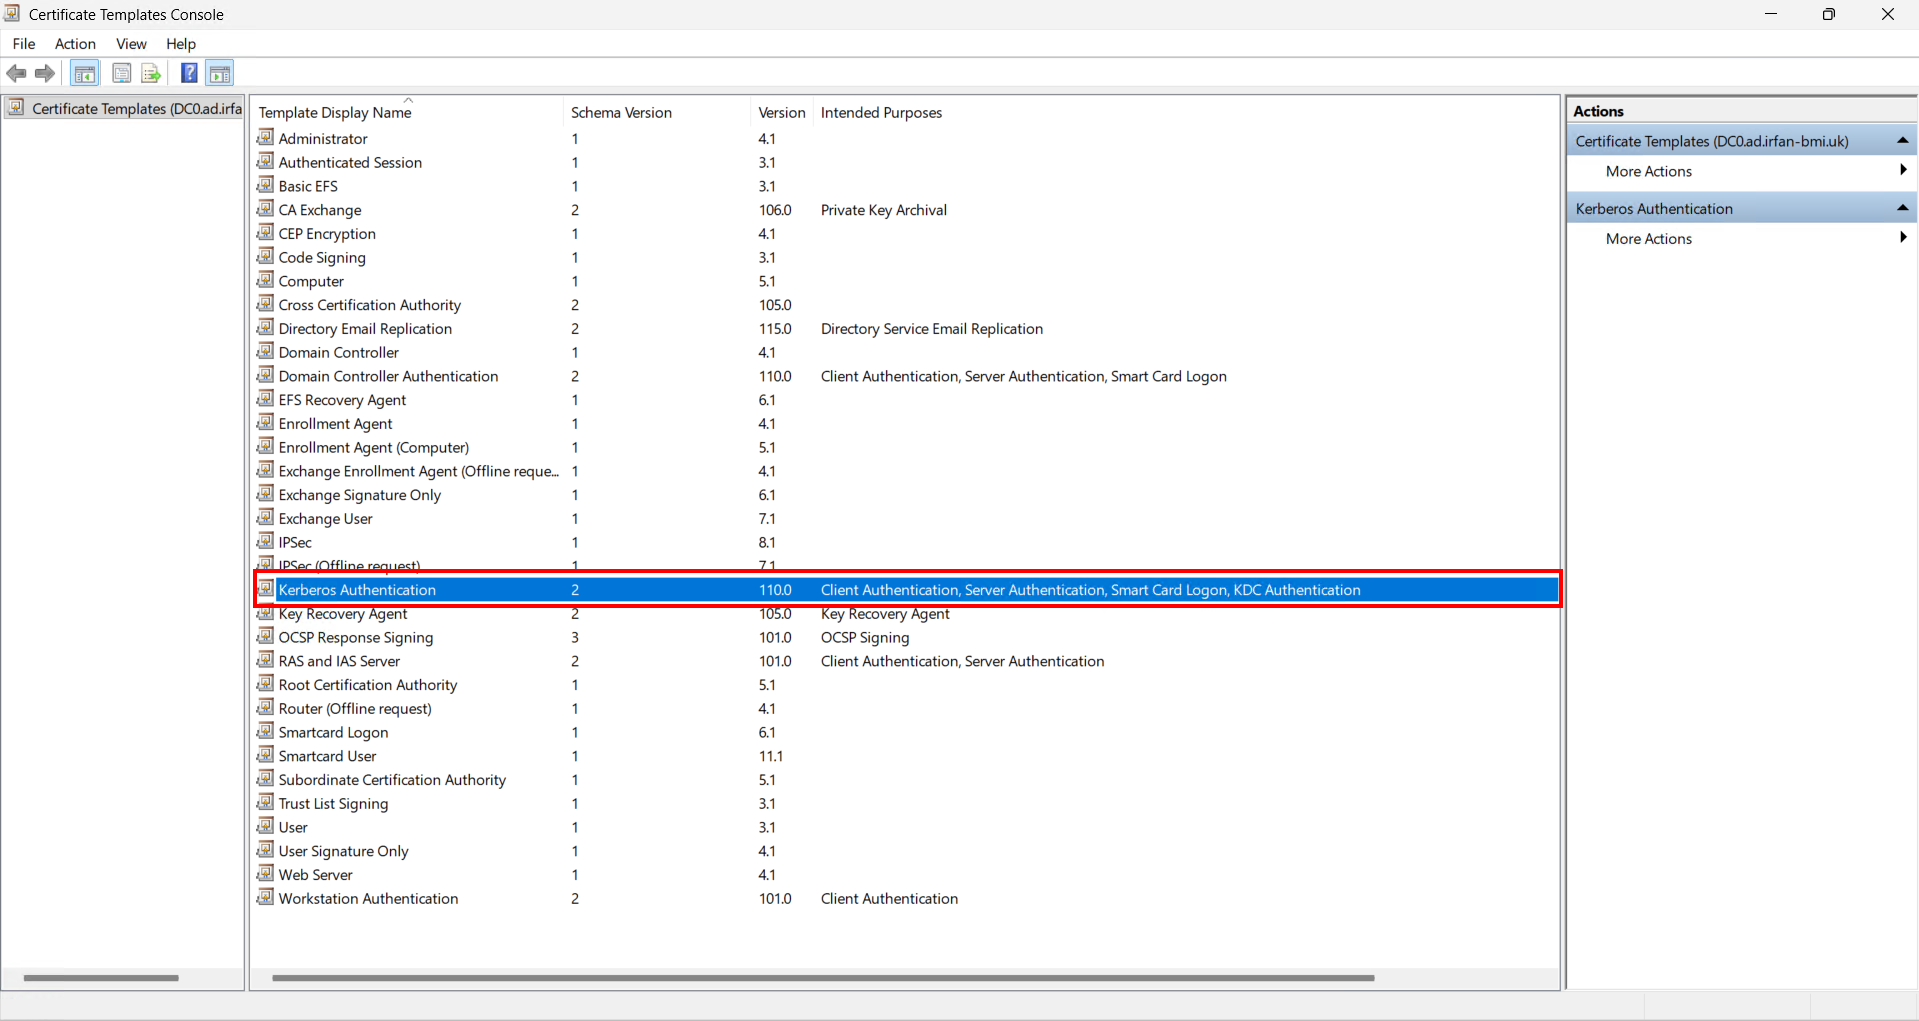Open the blue Help toolbar icon

click(189, 73)
